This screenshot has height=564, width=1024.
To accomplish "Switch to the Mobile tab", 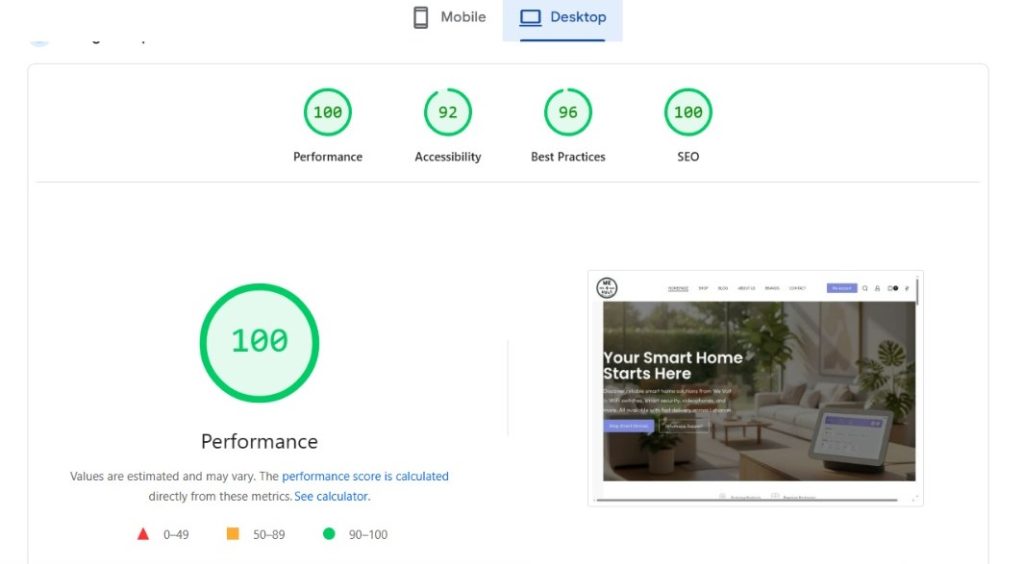I will click(450, 18).
